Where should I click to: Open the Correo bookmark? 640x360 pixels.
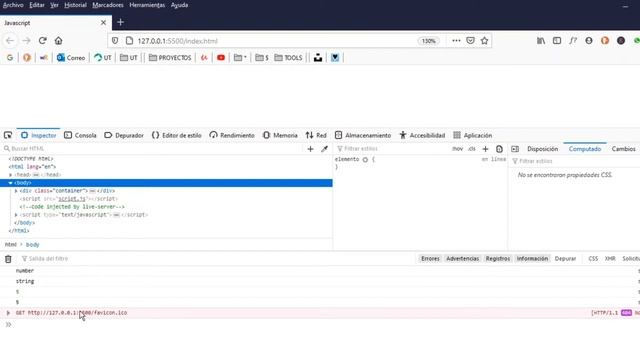click(71, 58)
